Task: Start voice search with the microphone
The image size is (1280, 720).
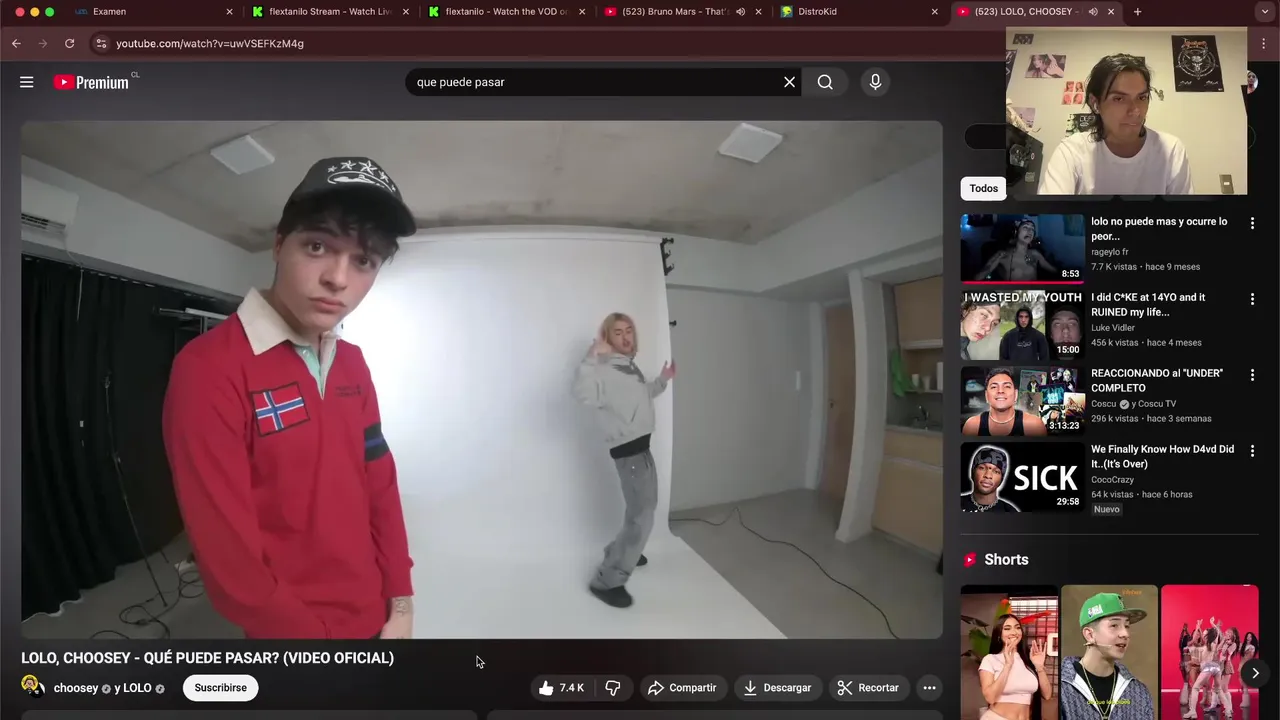Action: click(875, 82)
